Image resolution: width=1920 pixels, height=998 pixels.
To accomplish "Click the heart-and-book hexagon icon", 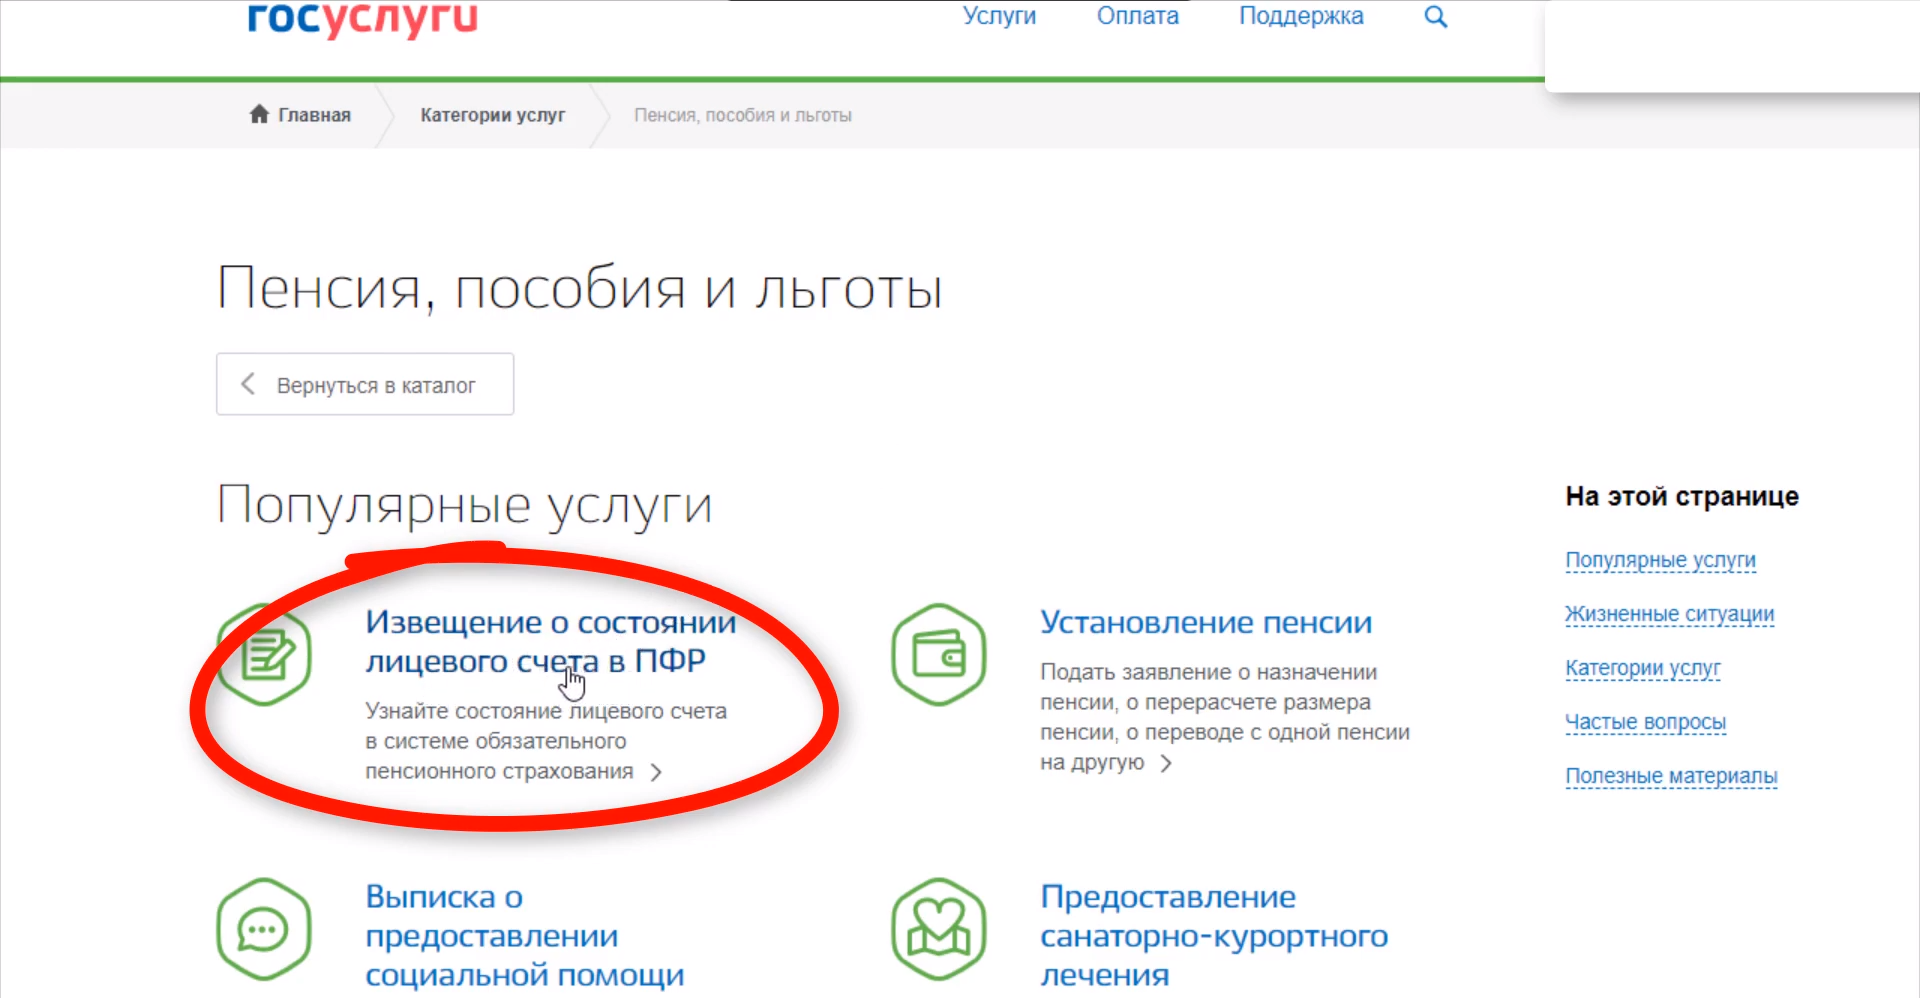I will (938, 930).
